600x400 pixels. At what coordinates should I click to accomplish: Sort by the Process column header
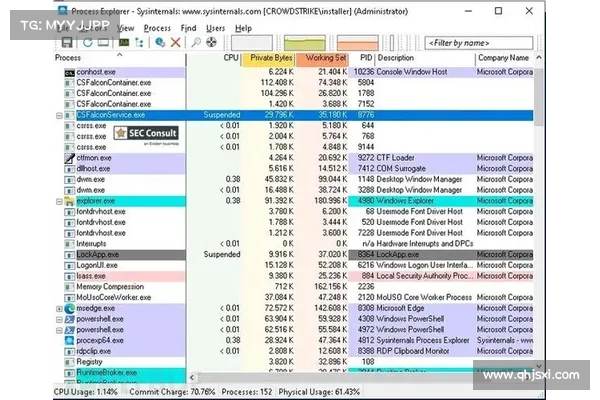pos(120,58)
